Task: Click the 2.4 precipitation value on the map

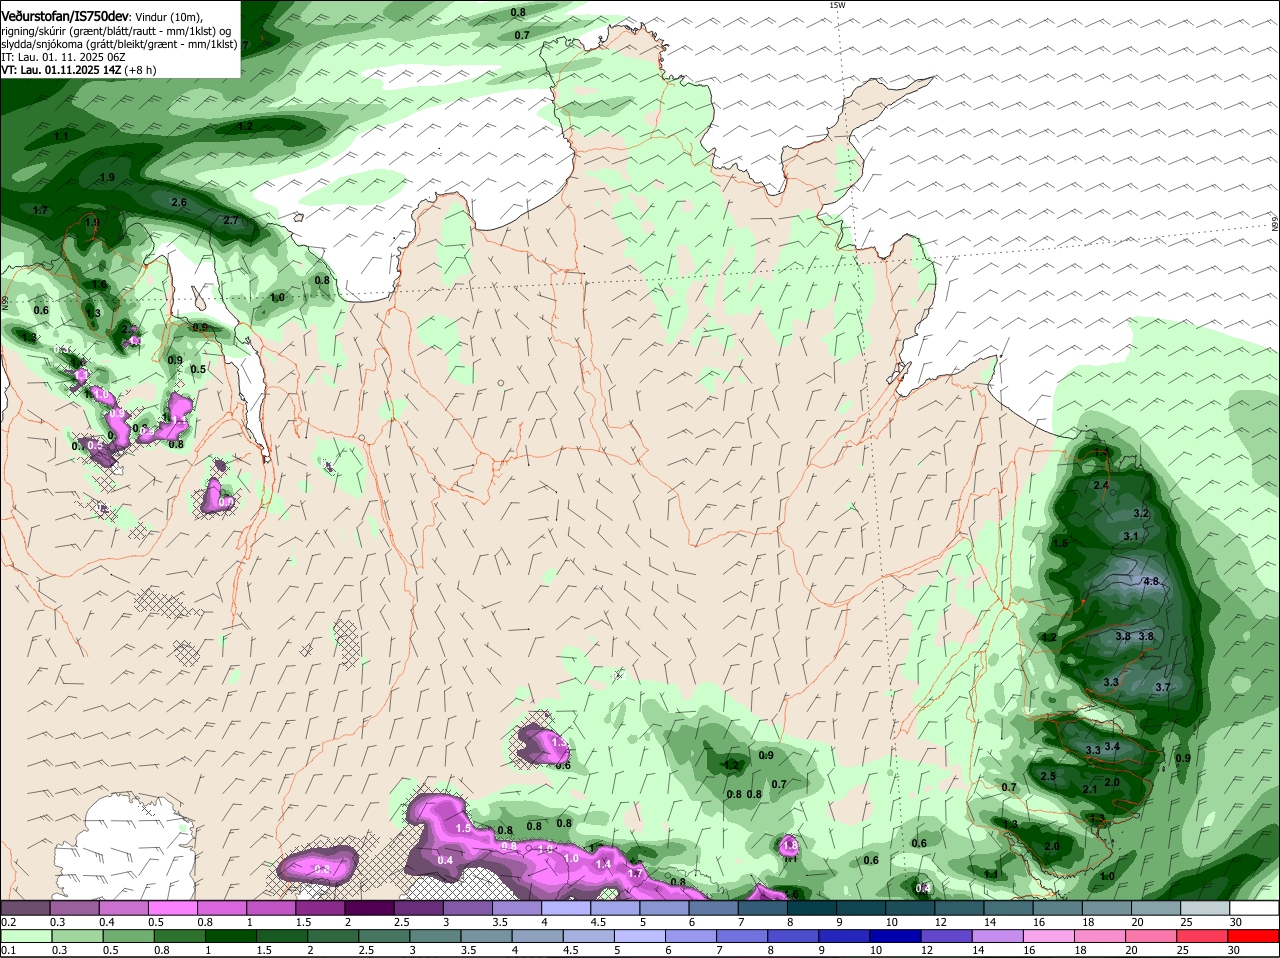Action: (1101, 485)
